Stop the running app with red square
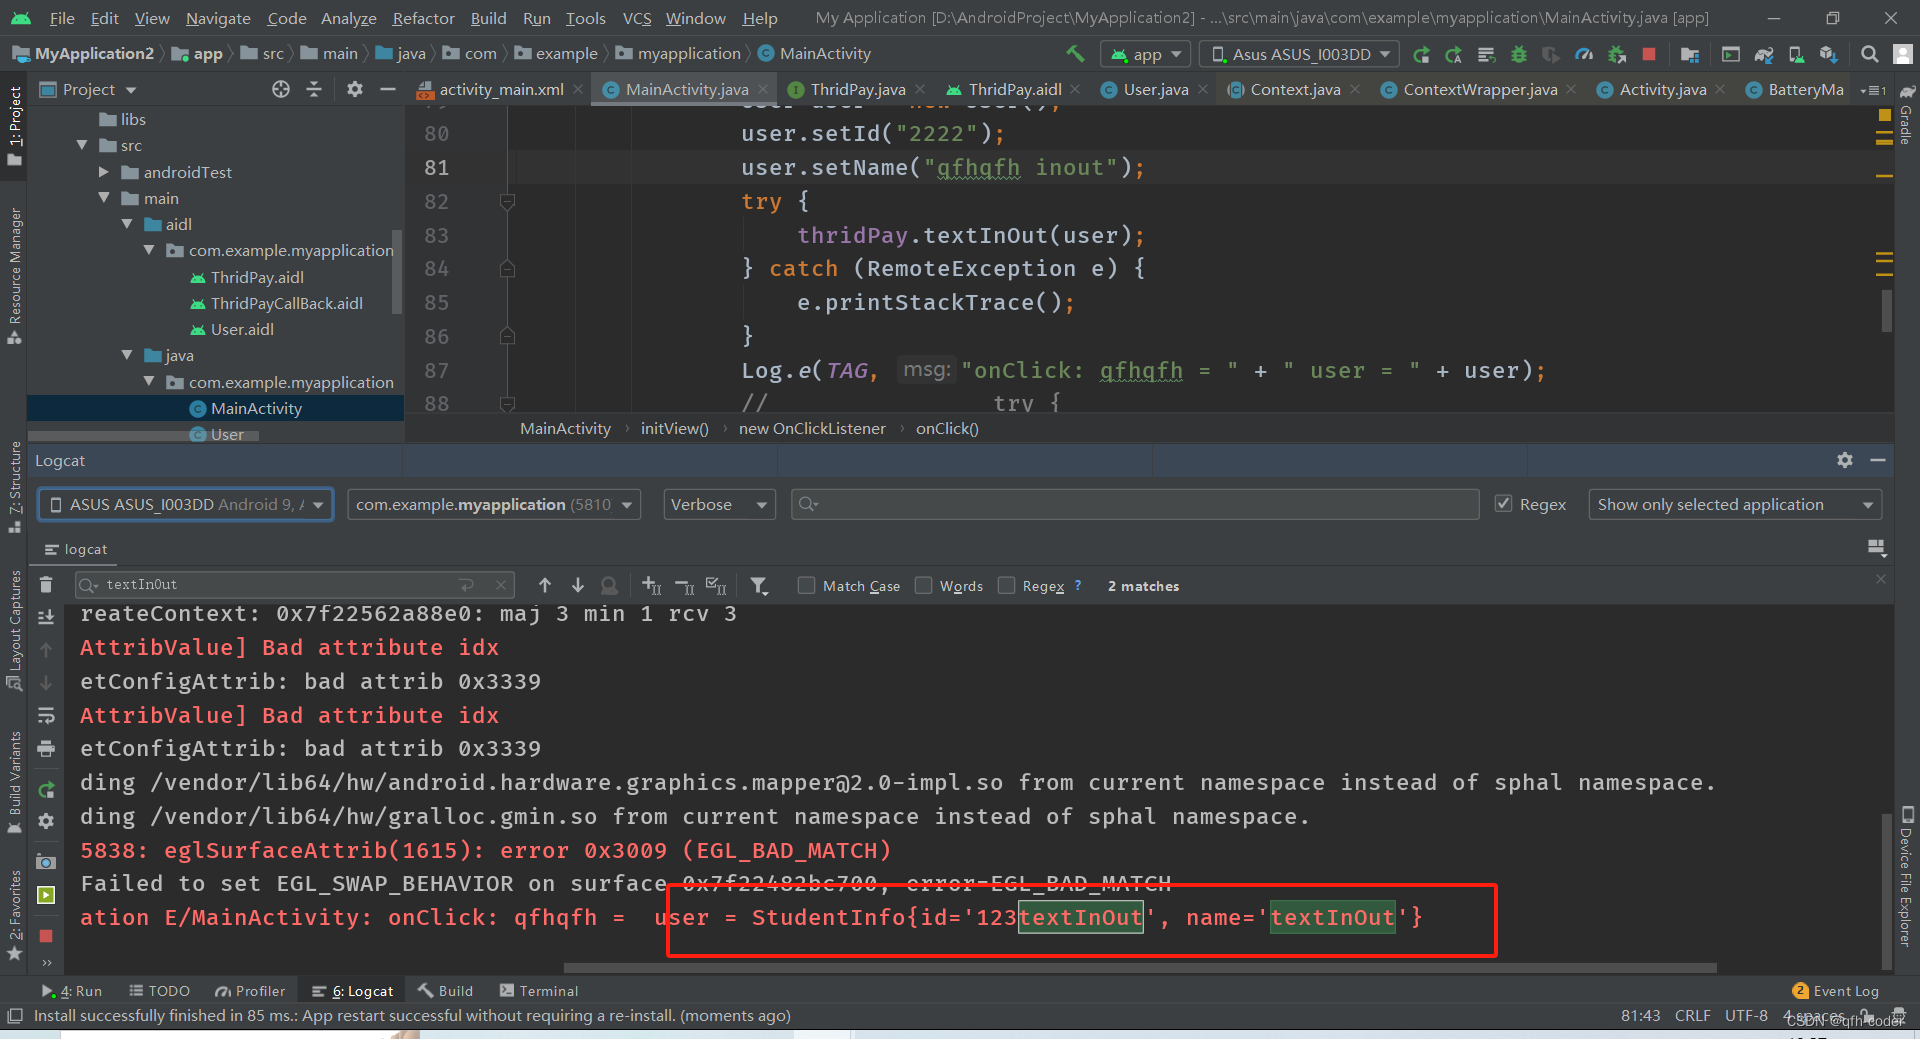 pyautogui.click(x=1649, y=54)
